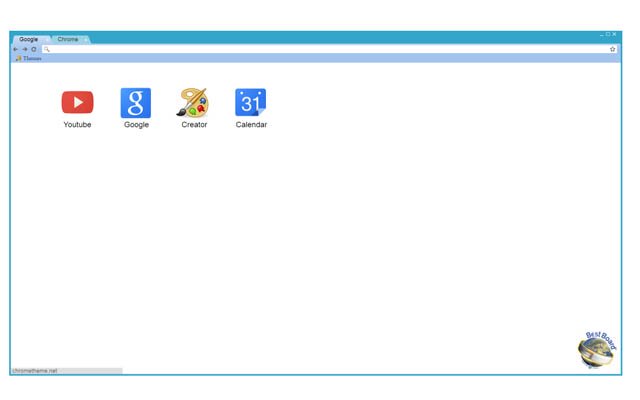This screenshot has height=400, width=640.
Task: Open the Google search app icon
Action: (136, 103)
